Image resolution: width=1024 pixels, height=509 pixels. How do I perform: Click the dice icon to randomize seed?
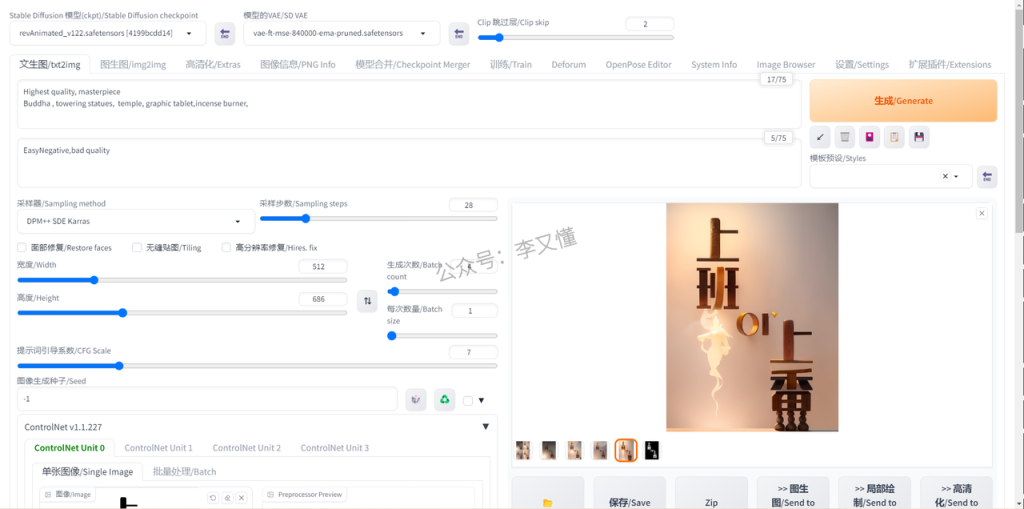point(415,400)
